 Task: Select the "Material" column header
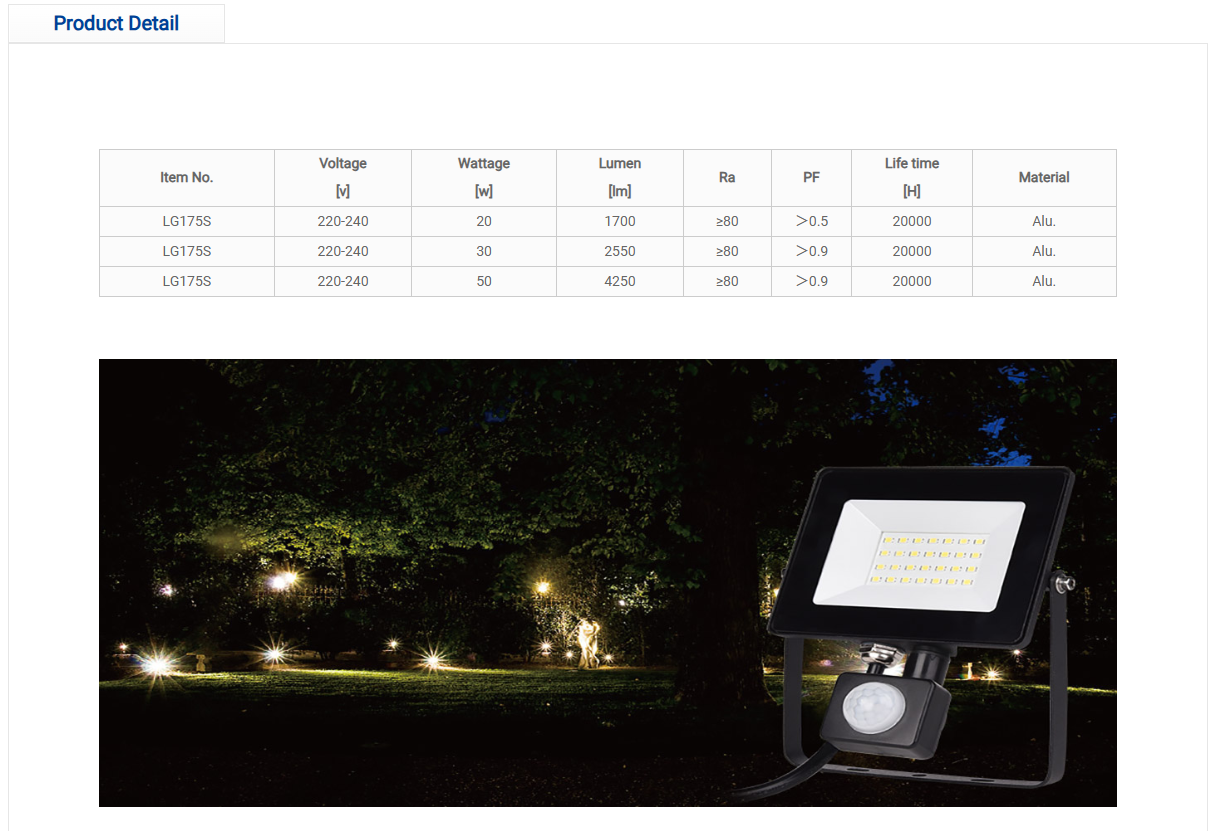(x=1044, y=178)
